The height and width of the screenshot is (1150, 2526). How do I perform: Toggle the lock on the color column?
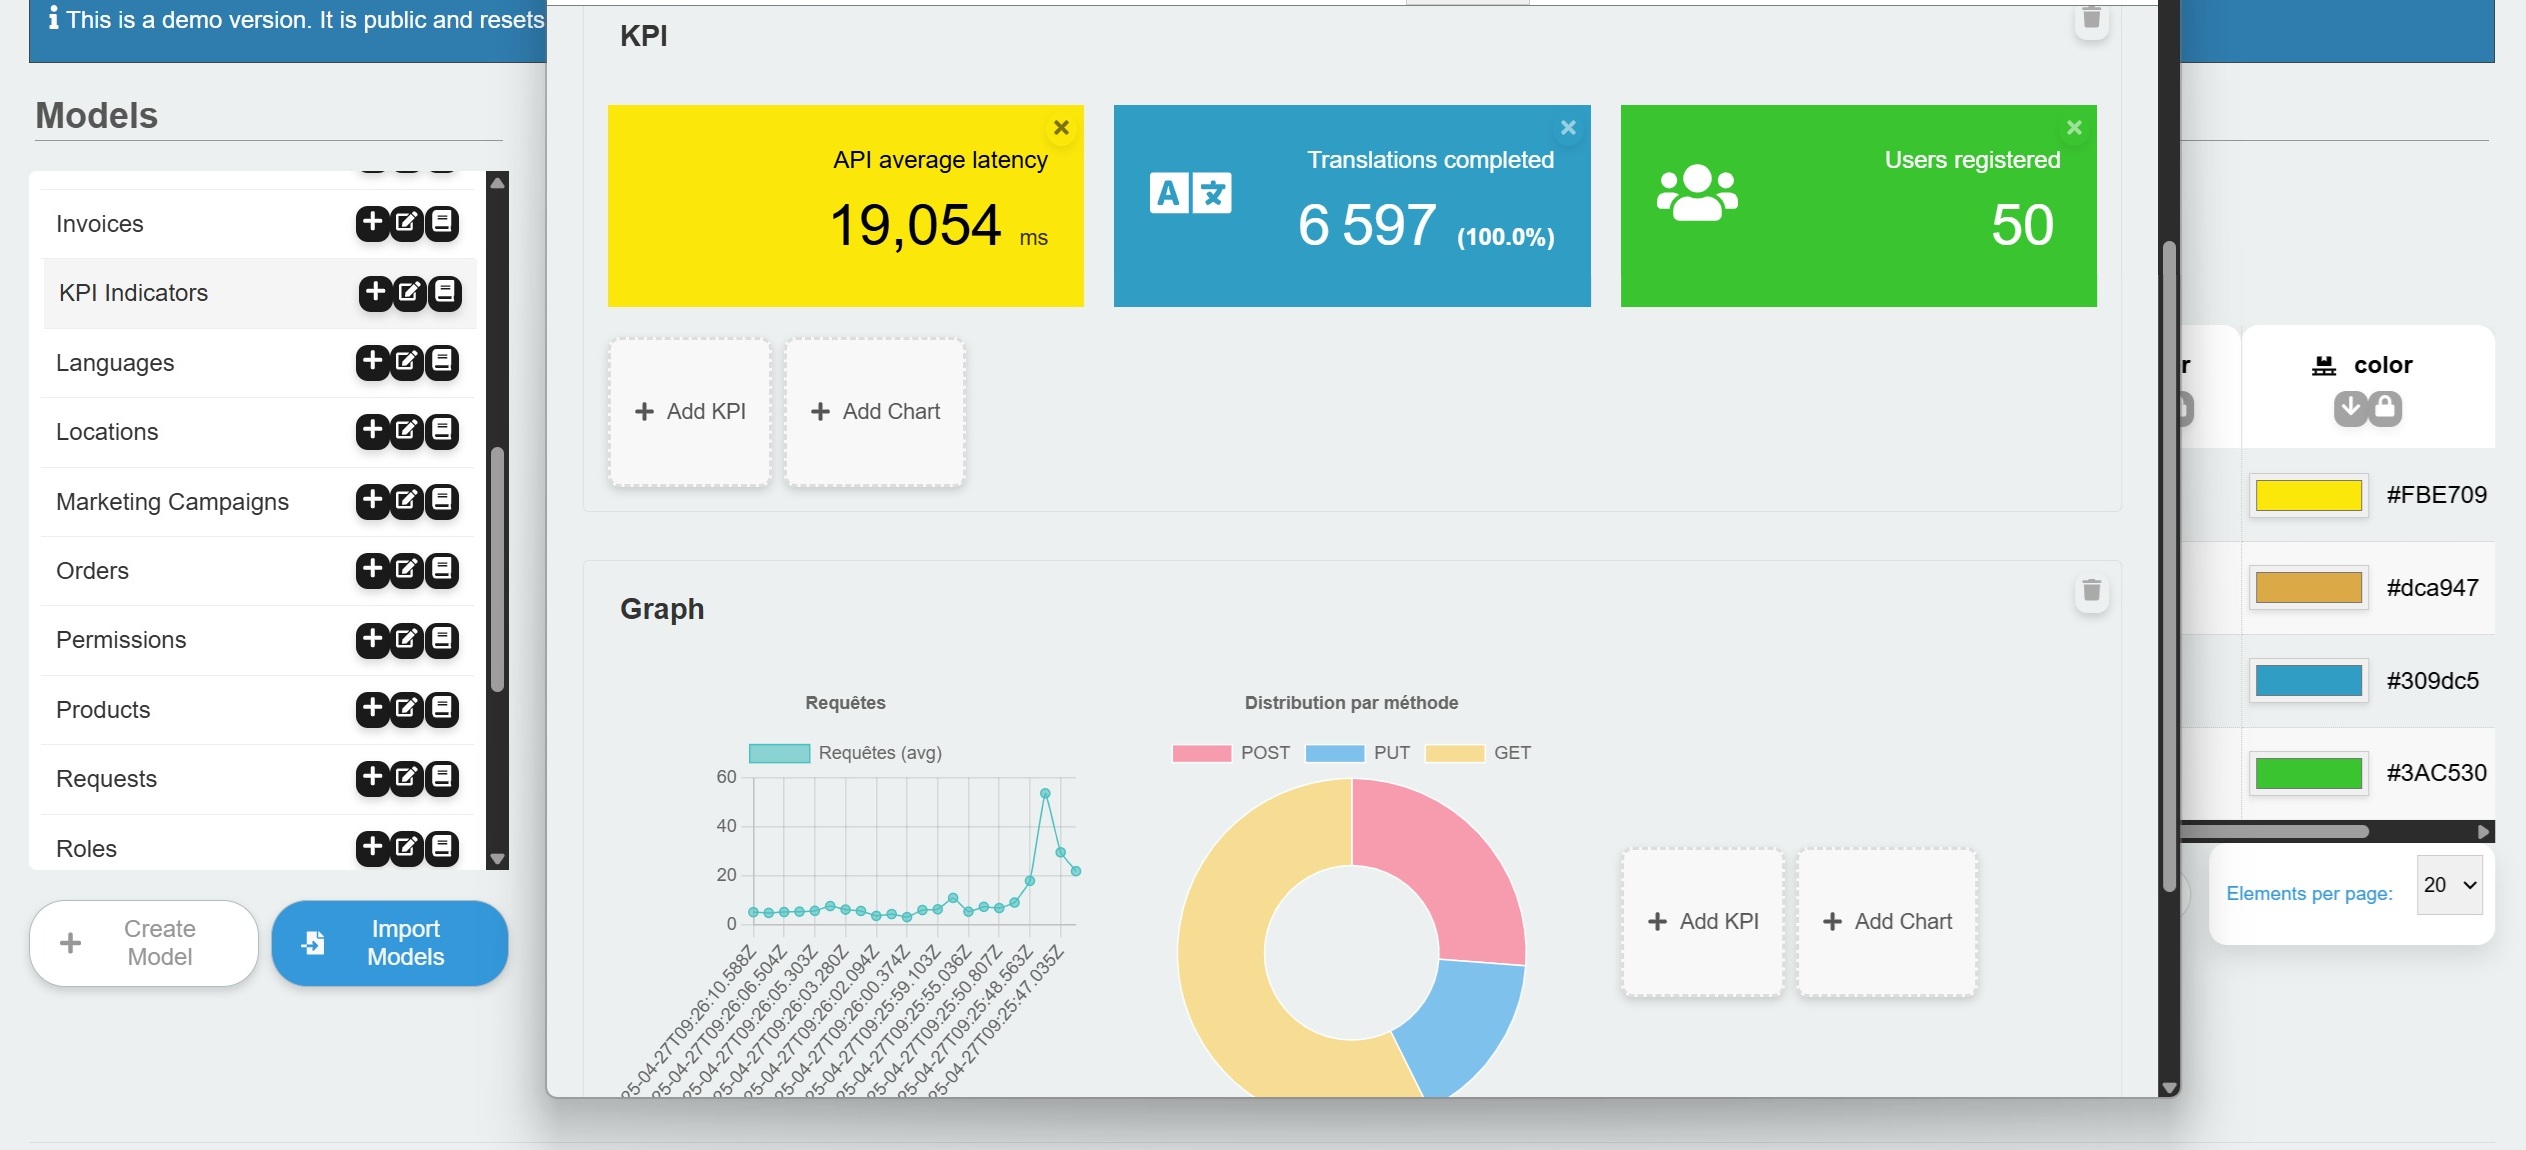pos(2385,408)
